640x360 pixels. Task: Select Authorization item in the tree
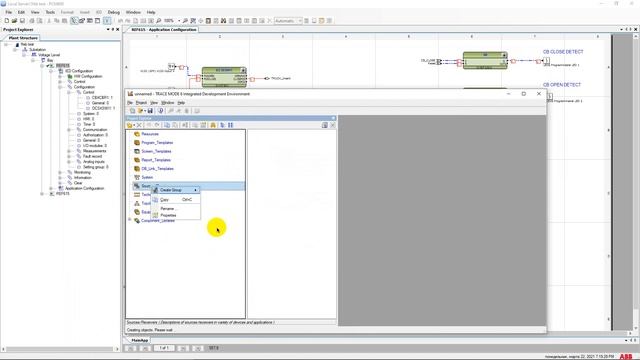pos(95,135)
